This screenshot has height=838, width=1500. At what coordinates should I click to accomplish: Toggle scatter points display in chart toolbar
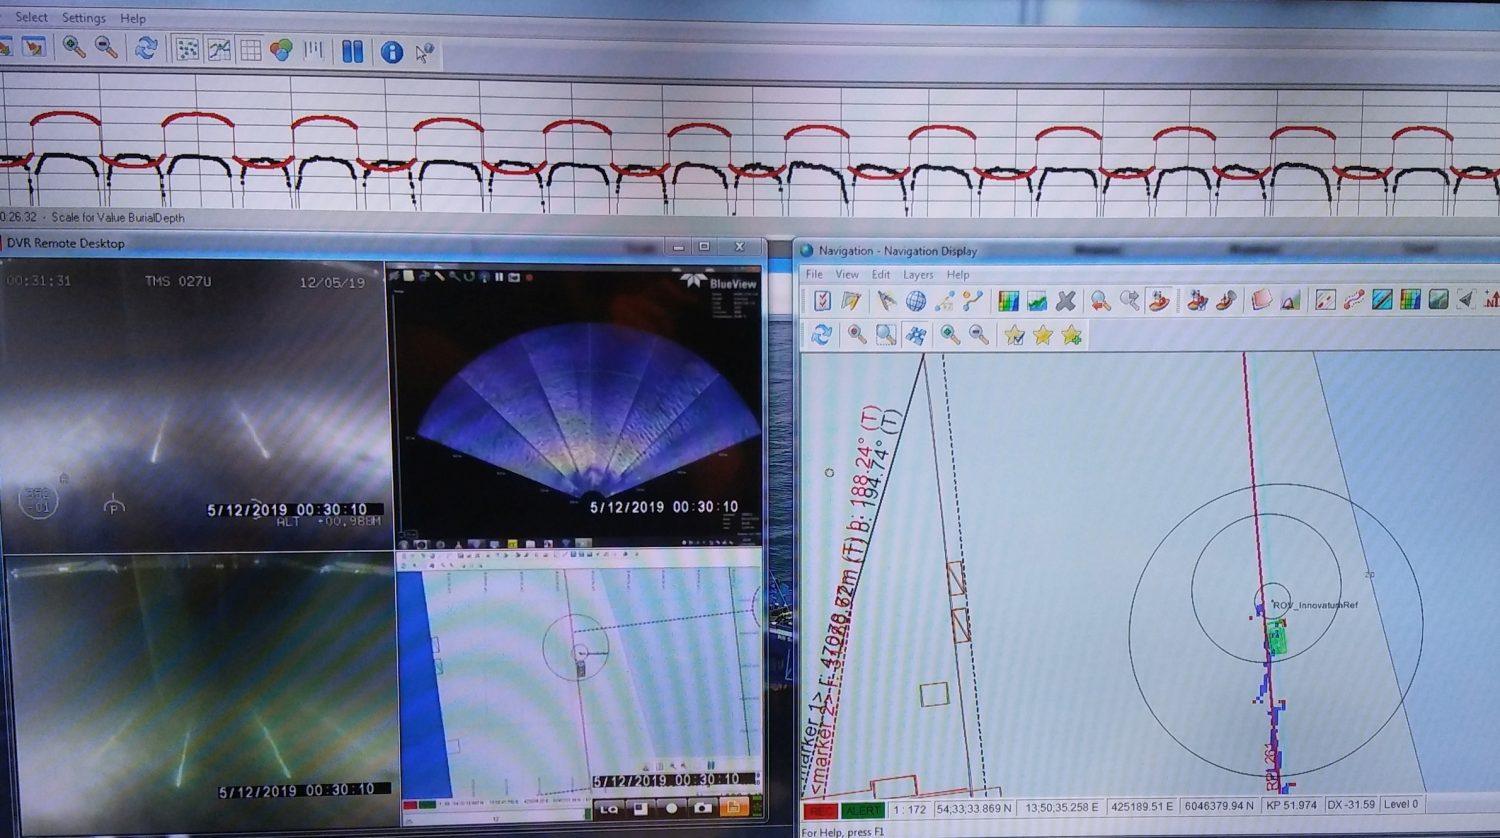coord(186,49)
